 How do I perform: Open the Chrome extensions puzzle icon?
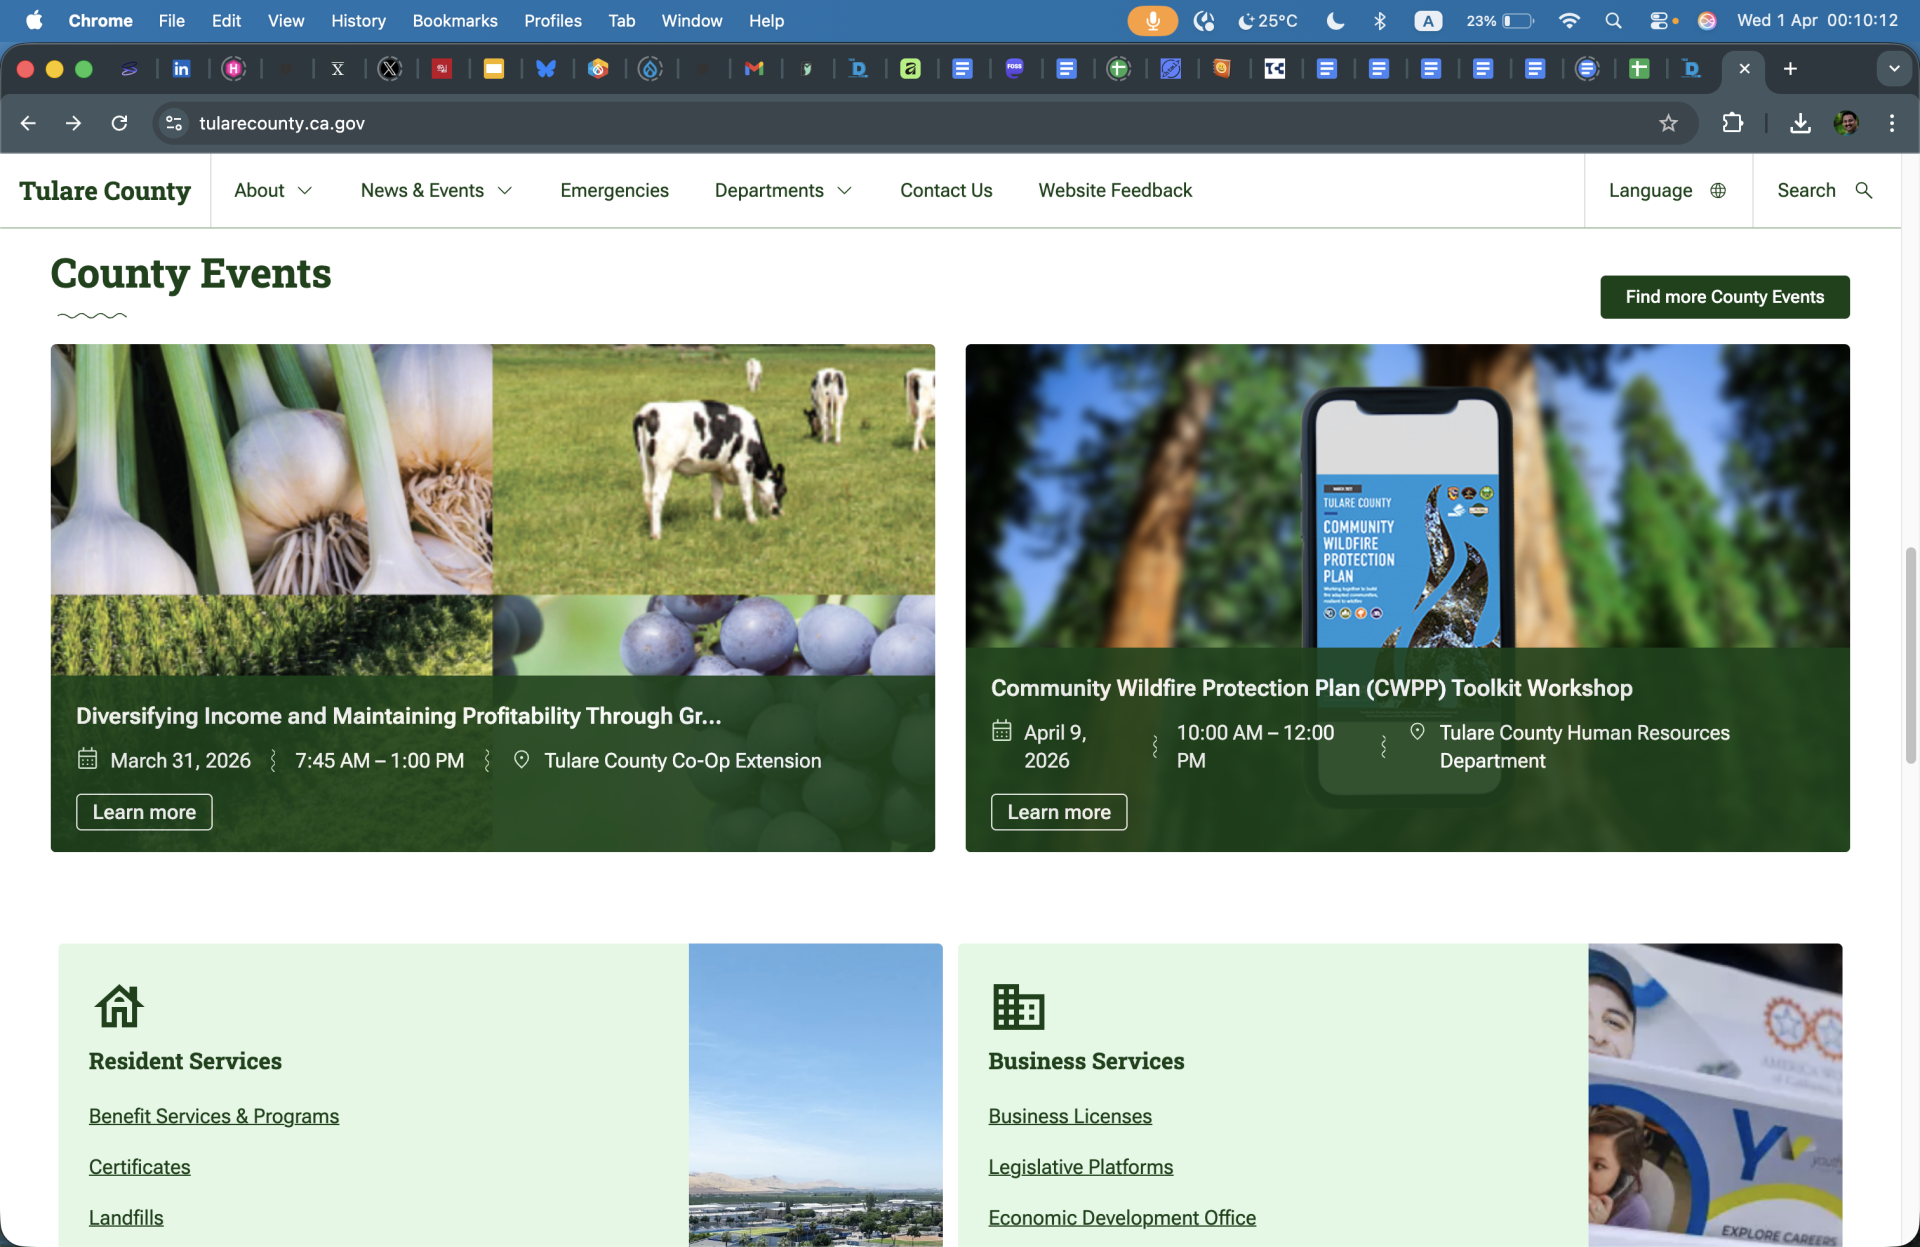click(x=1733, y=123)
